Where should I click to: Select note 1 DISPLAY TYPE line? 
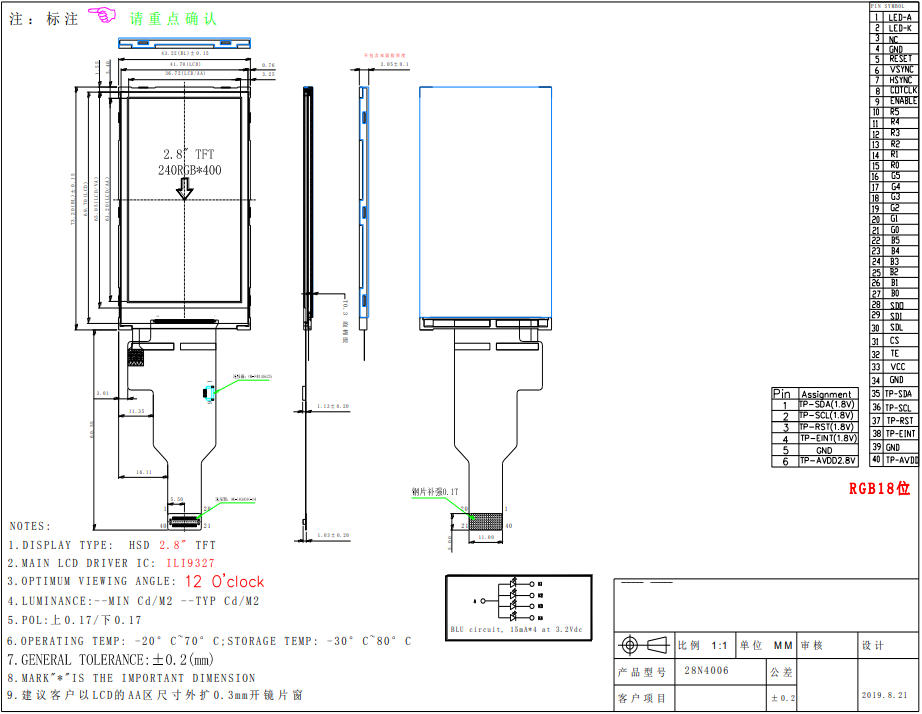tap(112, 545)
